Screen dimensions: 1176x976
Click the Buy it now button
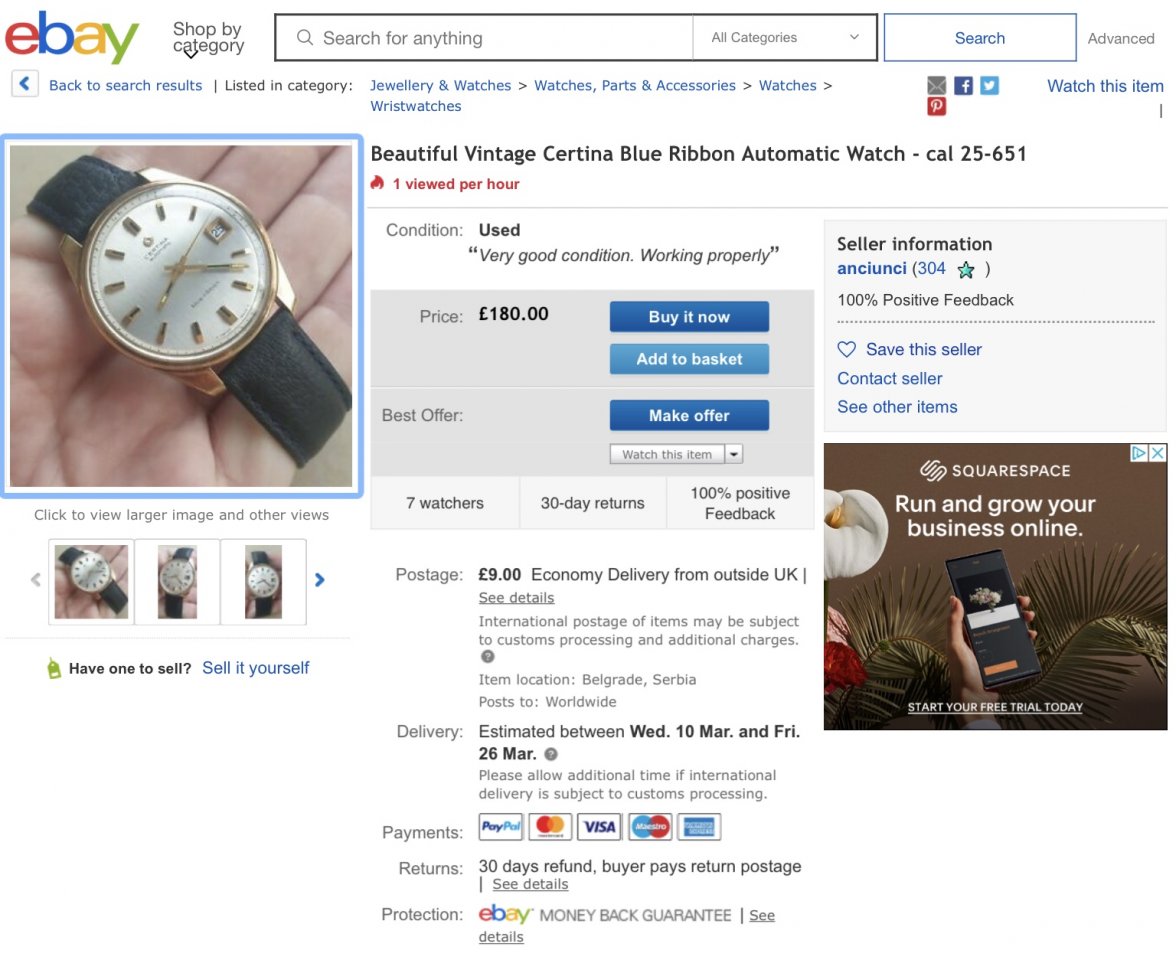[x=689, y=317]
